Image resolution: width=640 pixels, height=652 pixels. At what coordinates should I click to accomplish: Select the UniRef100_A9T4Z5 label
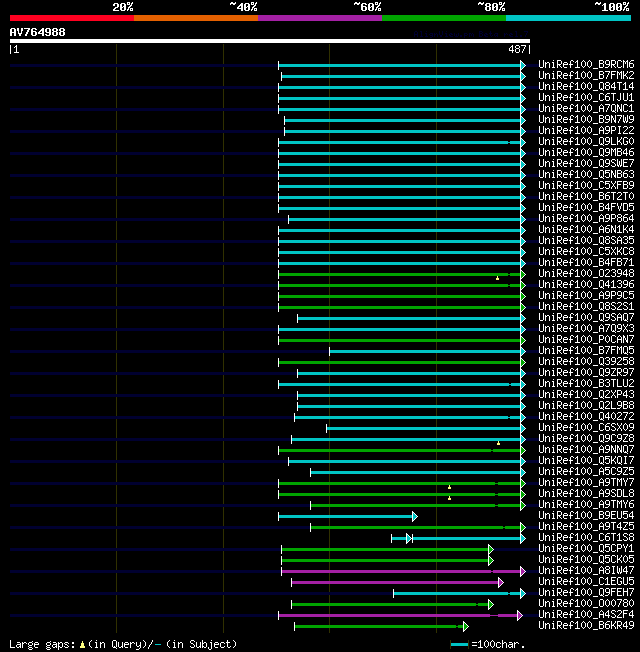point(586,526)
